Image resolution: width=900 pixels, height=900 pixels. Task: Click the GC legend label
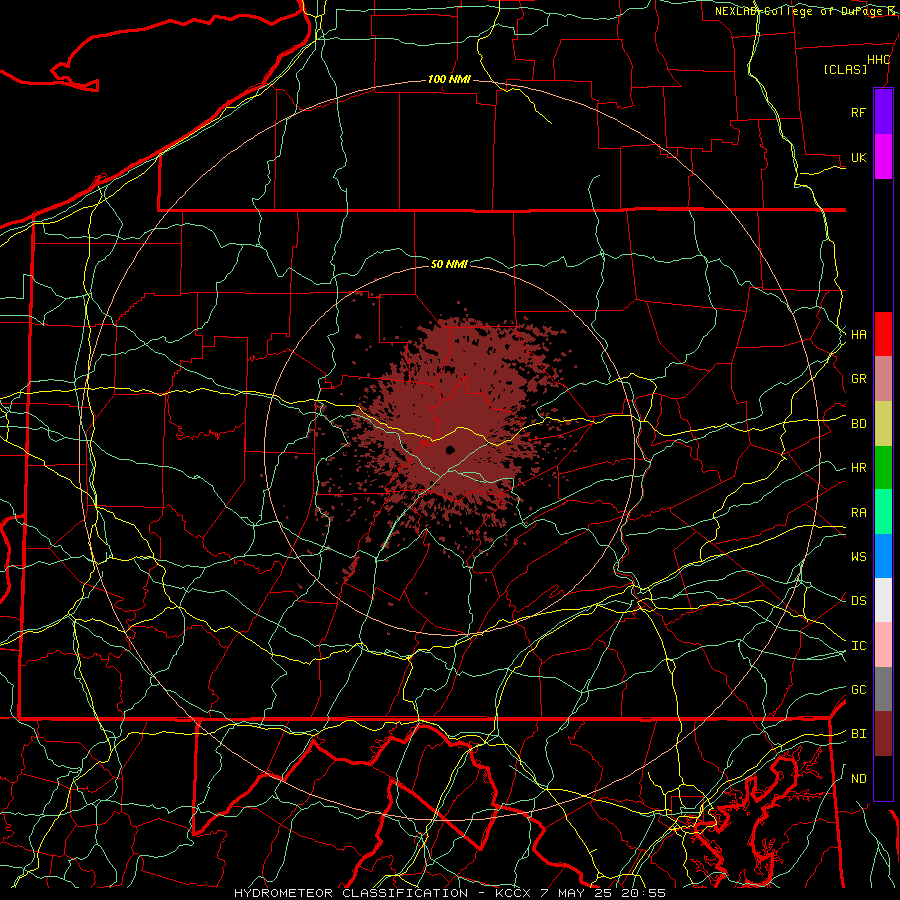pyautogui.click(x=858, y=690)
